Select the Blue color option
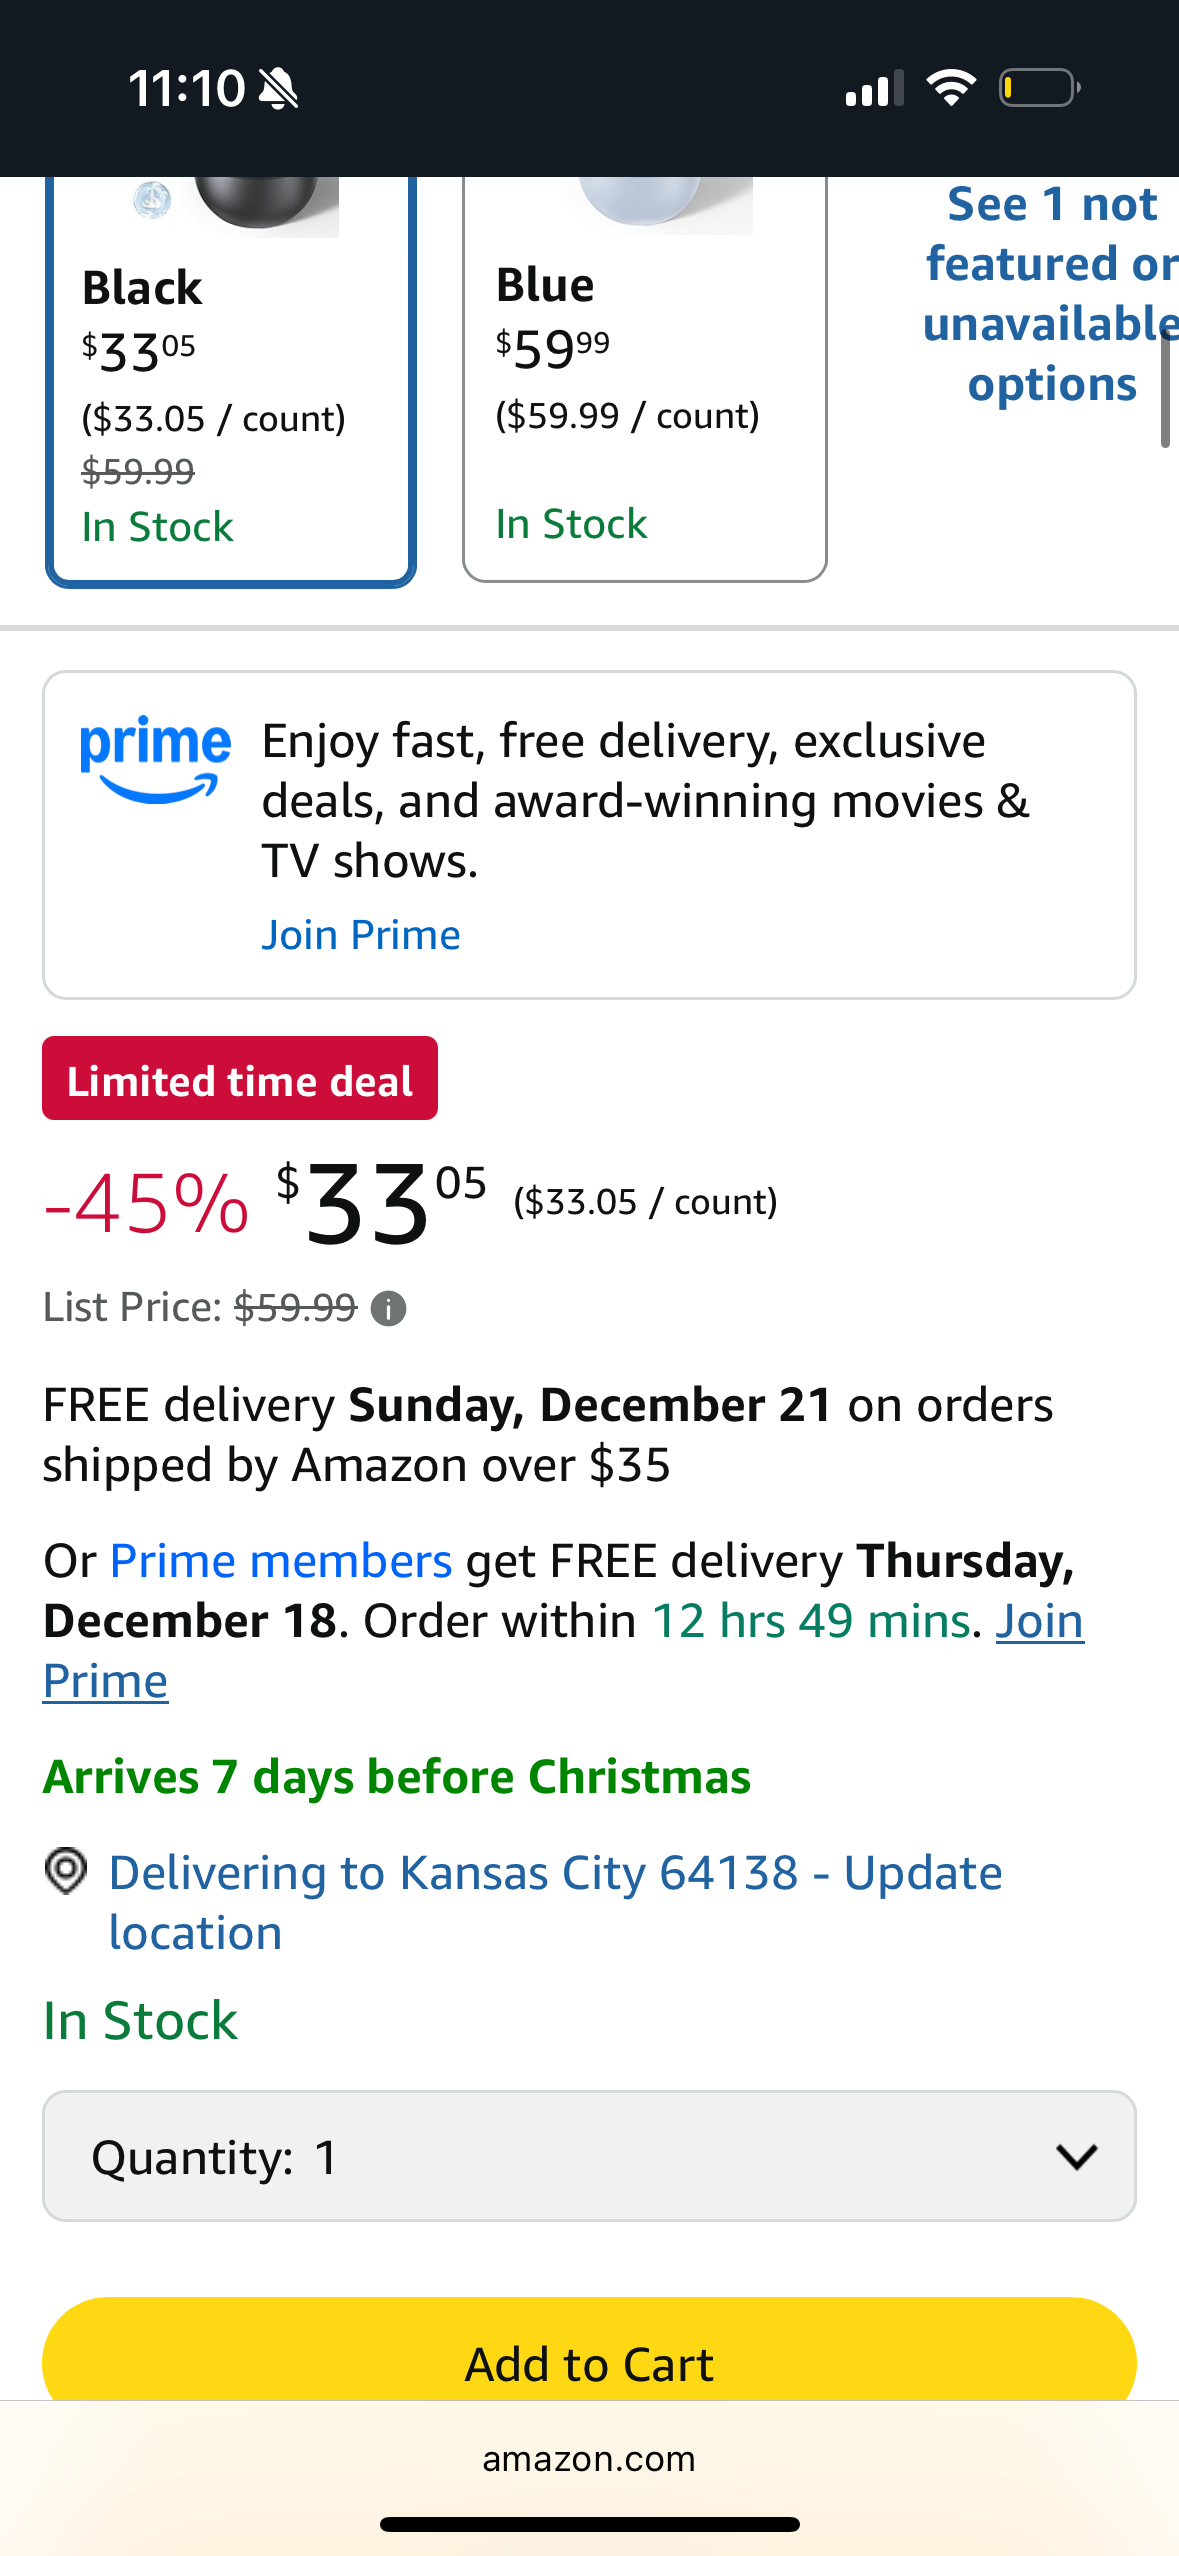This screenshot has height=2556, width=1179. (x=644, y=400)
